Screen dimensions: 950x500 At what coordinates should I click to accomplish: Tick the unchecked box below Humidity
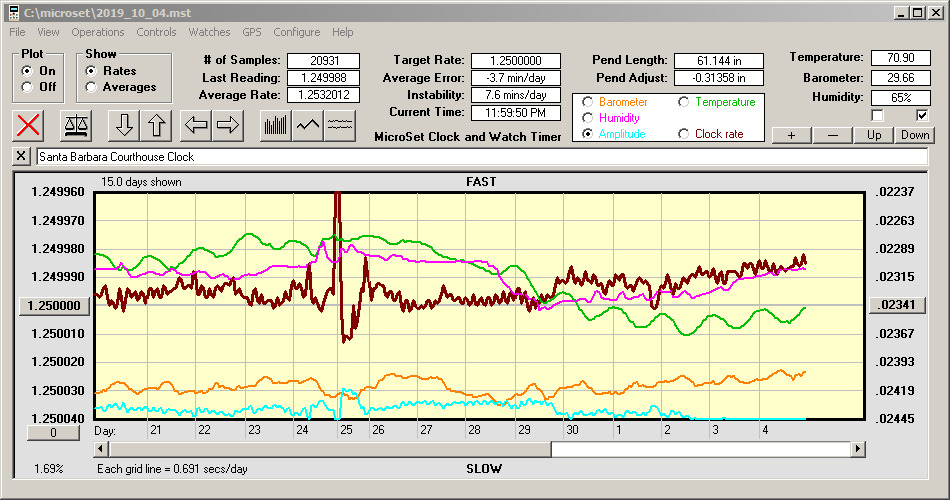pos(878,115)
